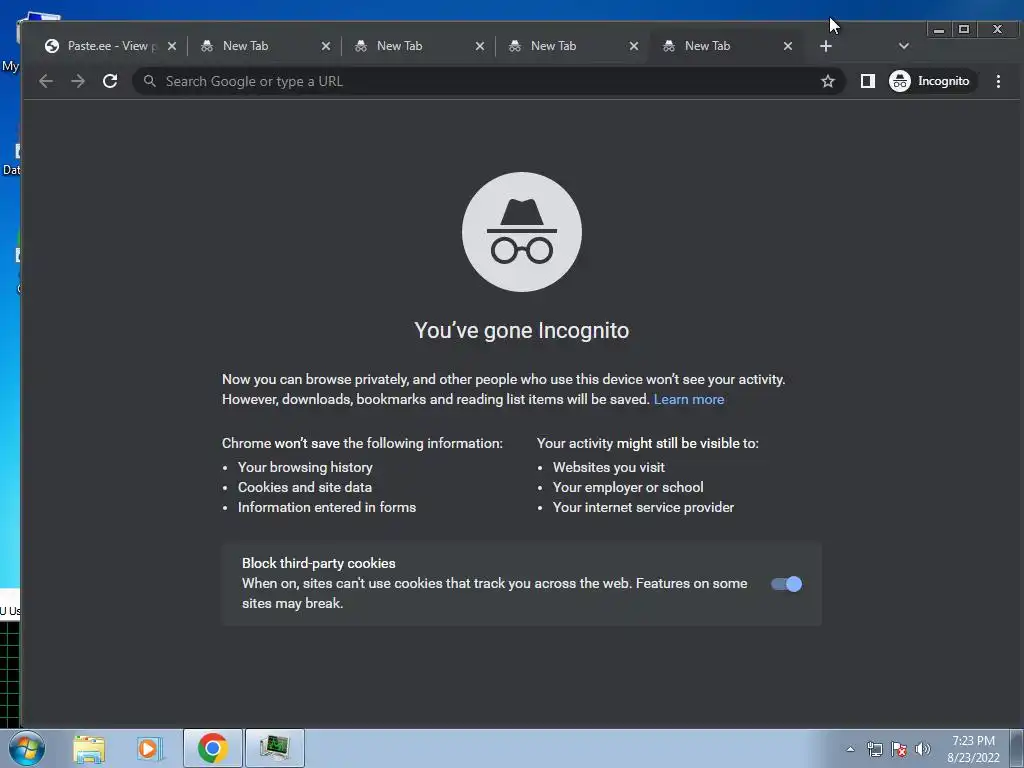Go back using the back arrow
Image resolution: width=1024 pixels, height=768 pixels.
[x=46, y=81]
